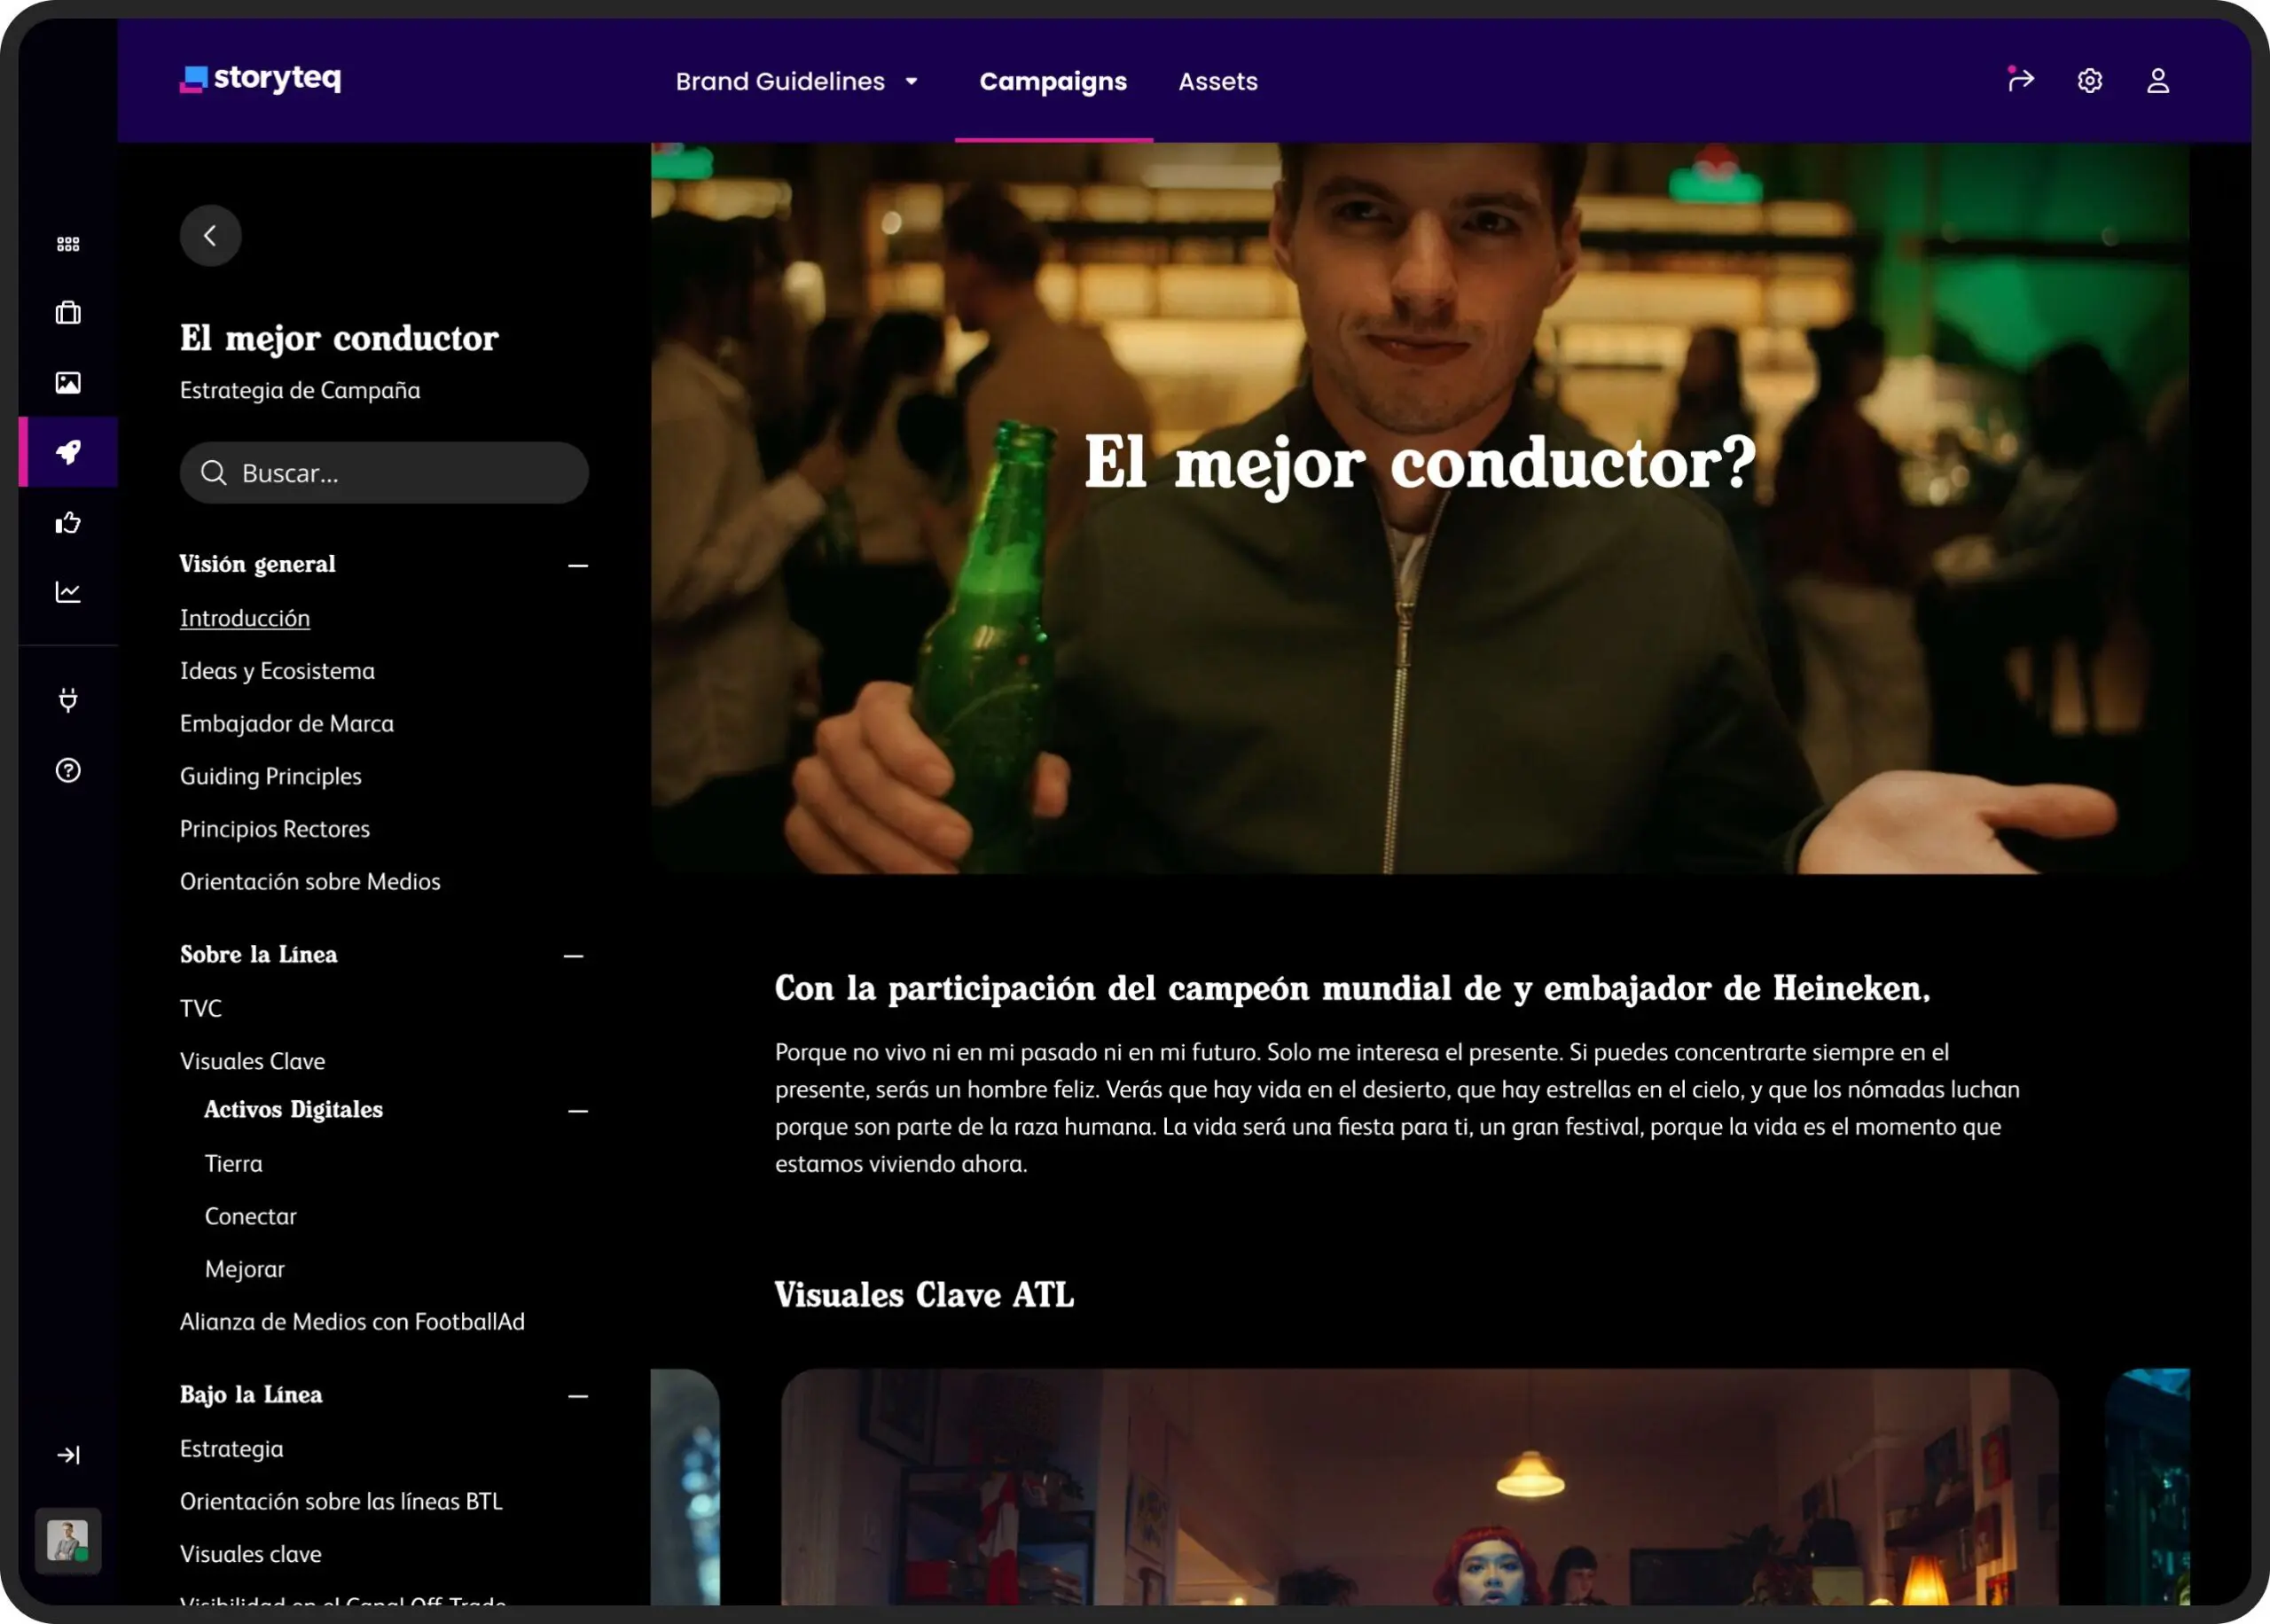Click the plug integrations icon
2270x1624 pixels.
(x=68, y=700)
